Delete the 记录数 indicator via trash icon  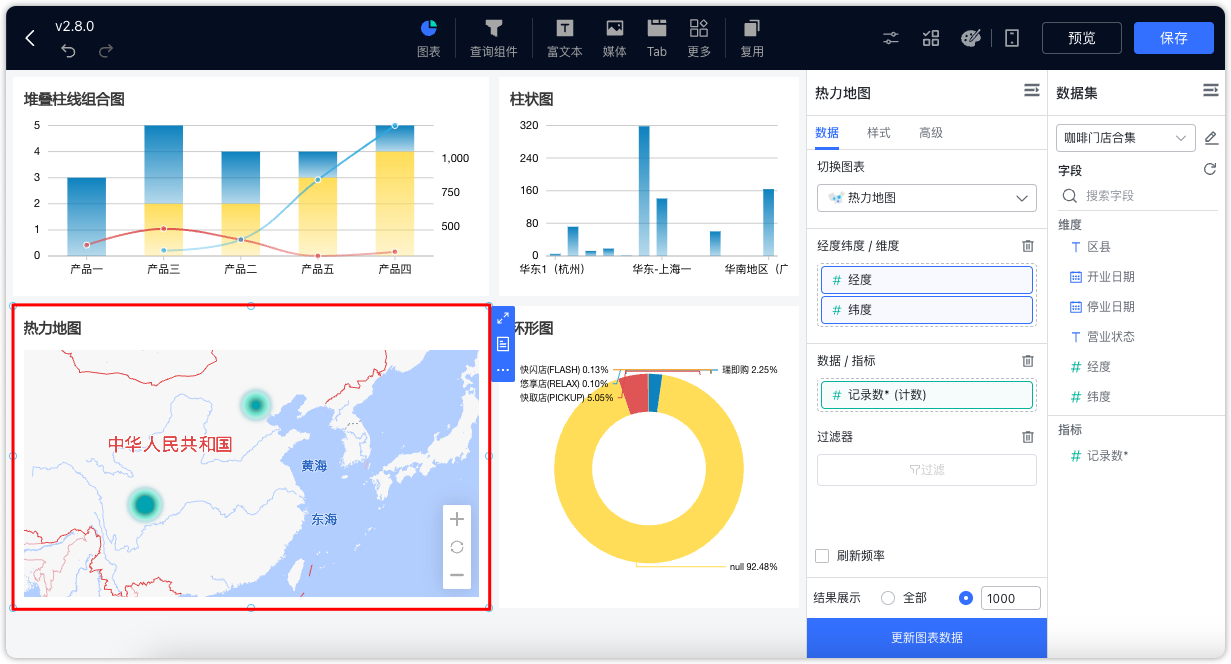coord(1027,361)
